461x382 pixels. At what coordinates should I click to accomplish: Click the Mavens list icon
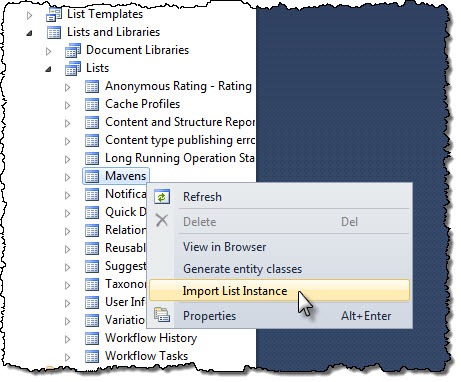coord(92,176)
